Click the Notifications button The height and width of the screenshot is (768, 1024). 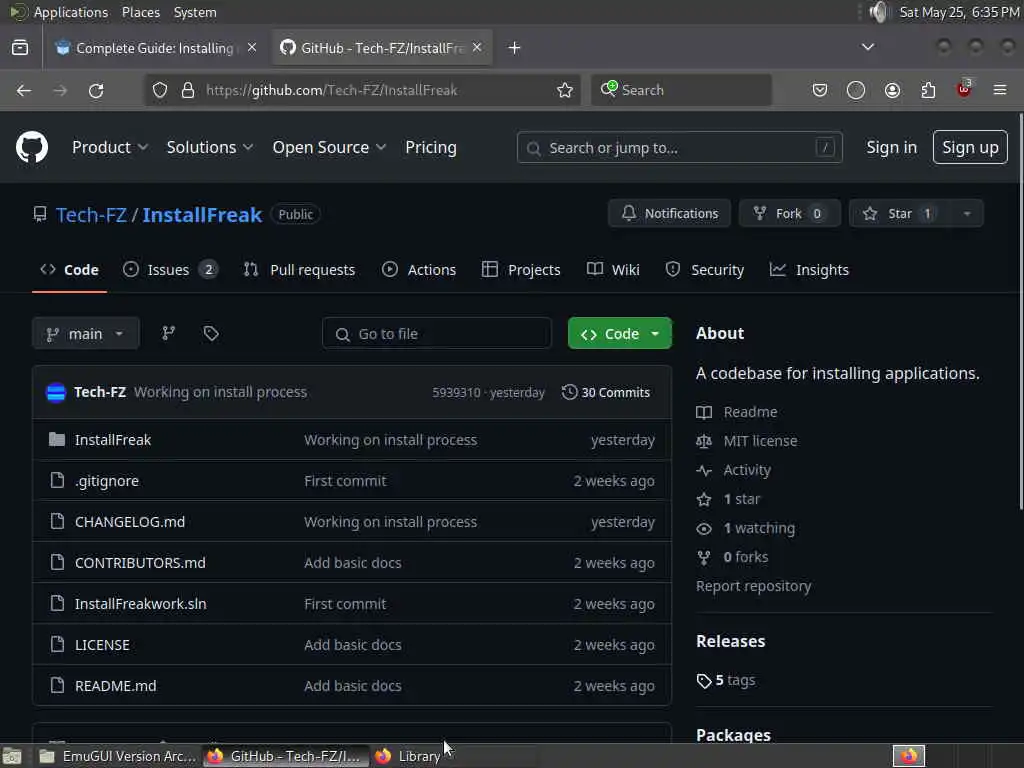pos(669,214)
